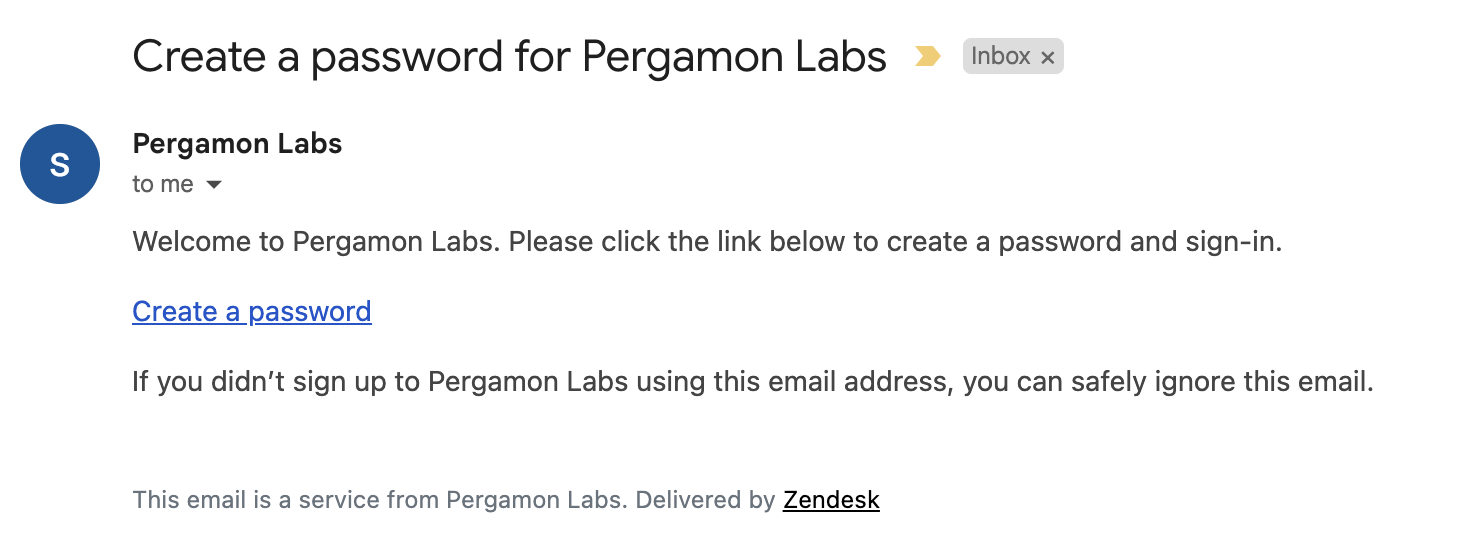The width and height of the screenshot is (1484, 558).
Task: Click 'Pergamon Labs' within the subject heading
Action: pos(735,57)
